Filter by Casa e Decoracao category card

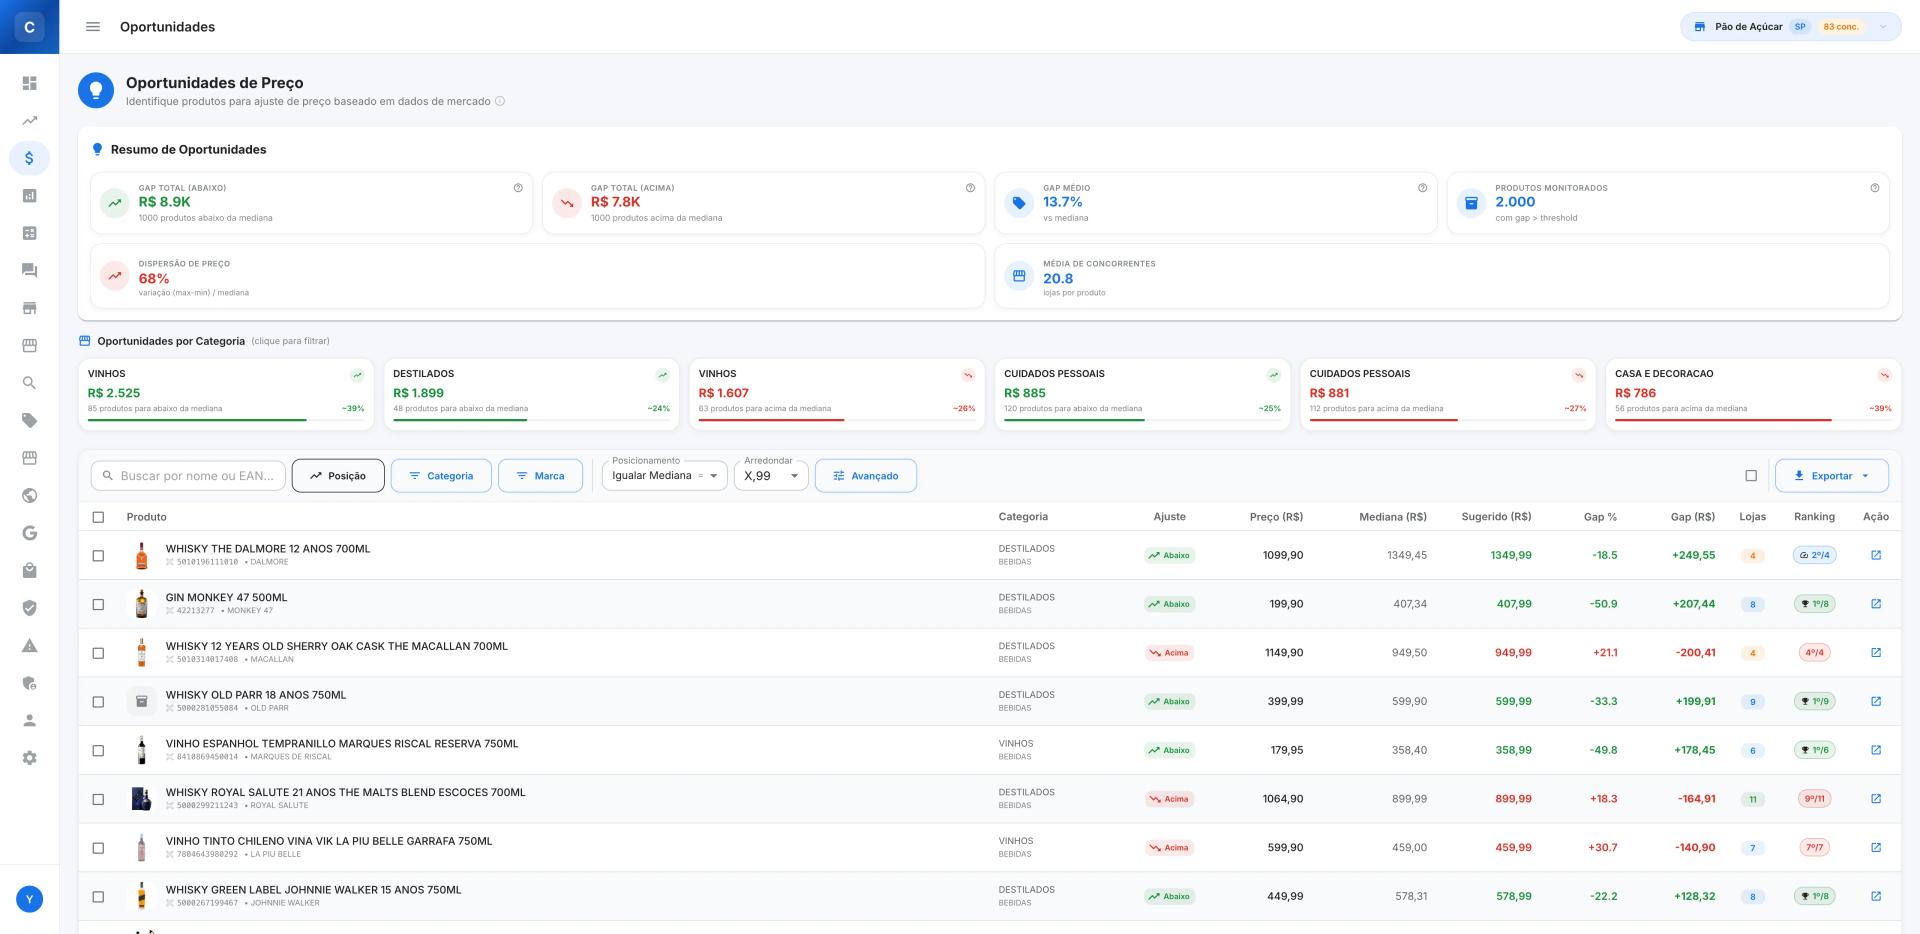pos(1753,394)
